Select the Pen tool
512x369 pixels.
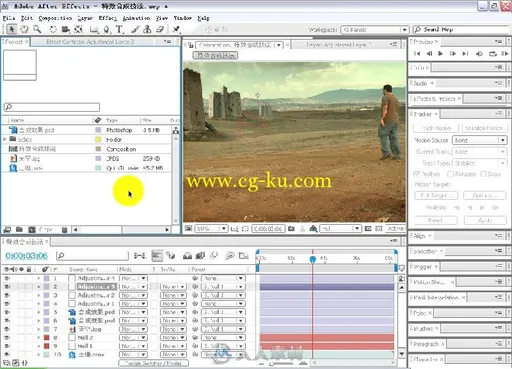click(106, 29)
